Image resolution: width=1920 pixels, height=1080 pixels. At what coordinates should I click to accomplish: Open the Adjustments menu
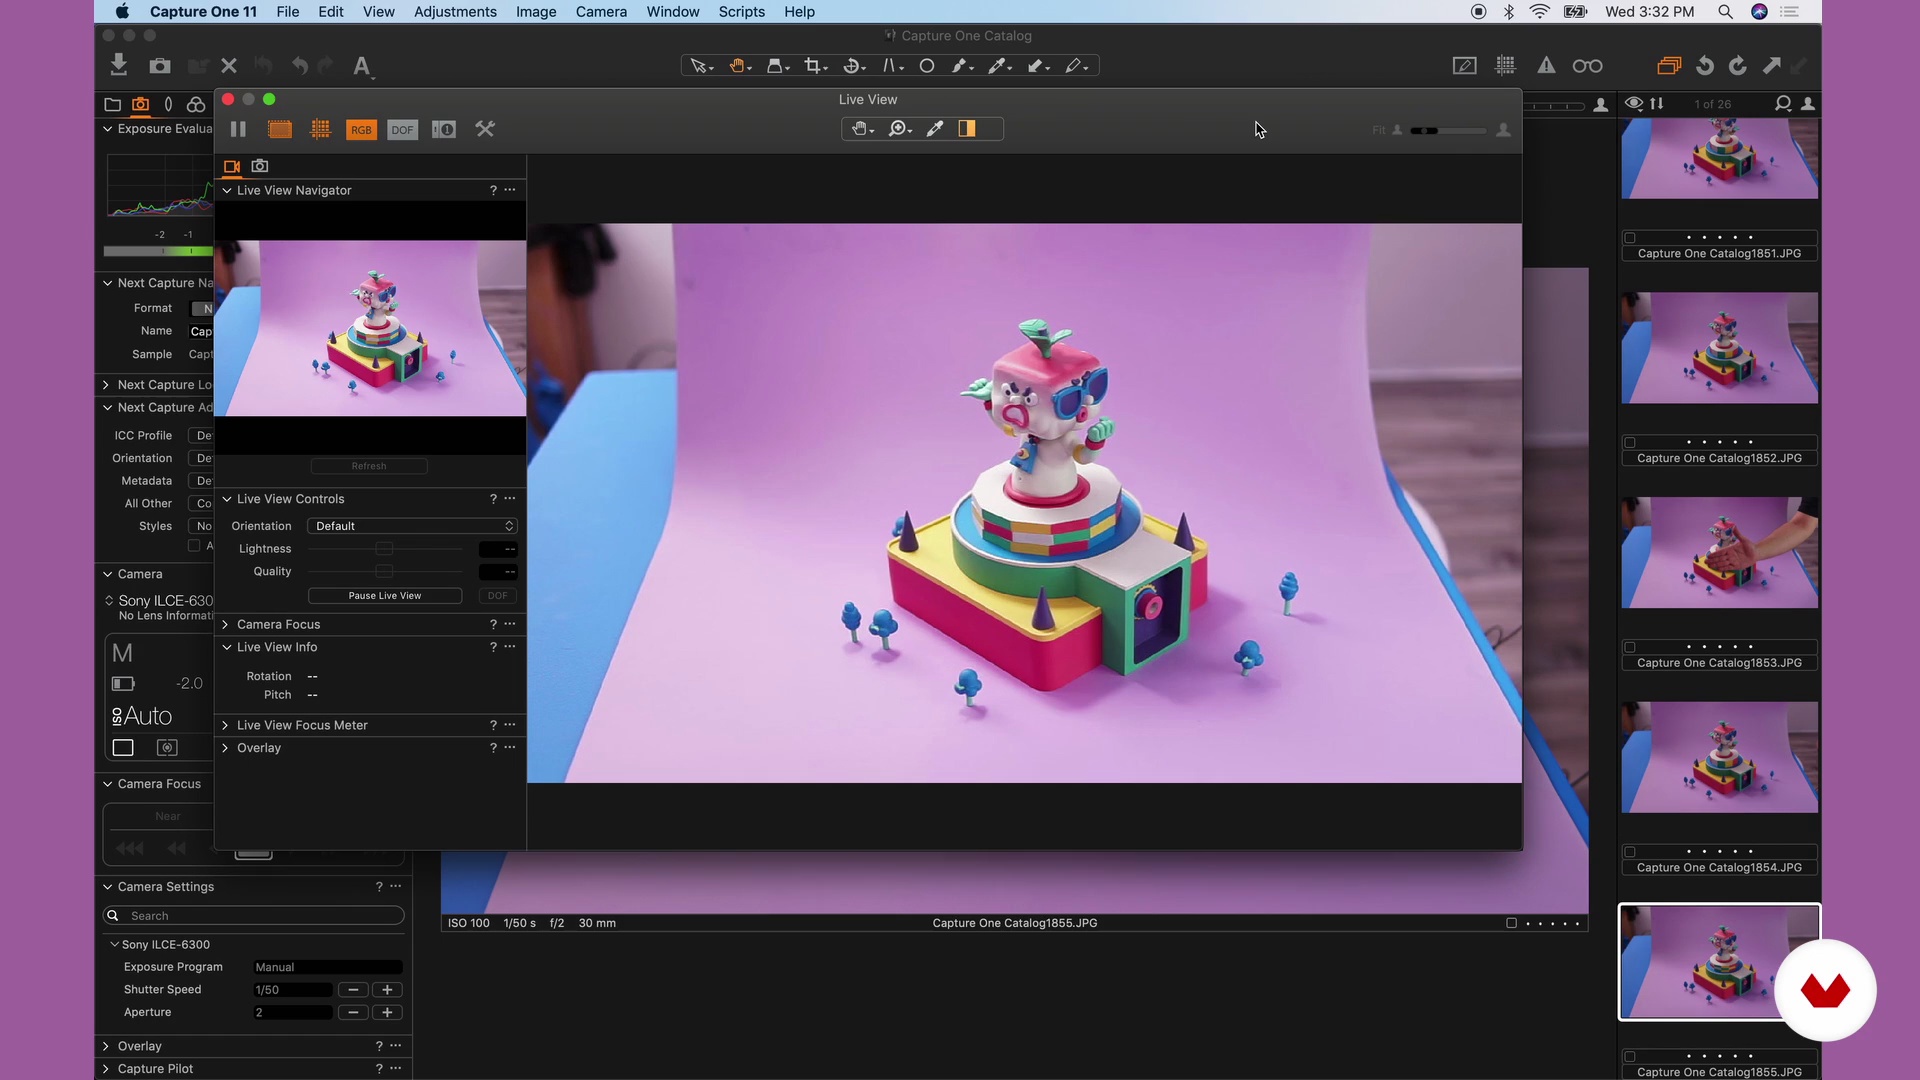click(455, 12)
